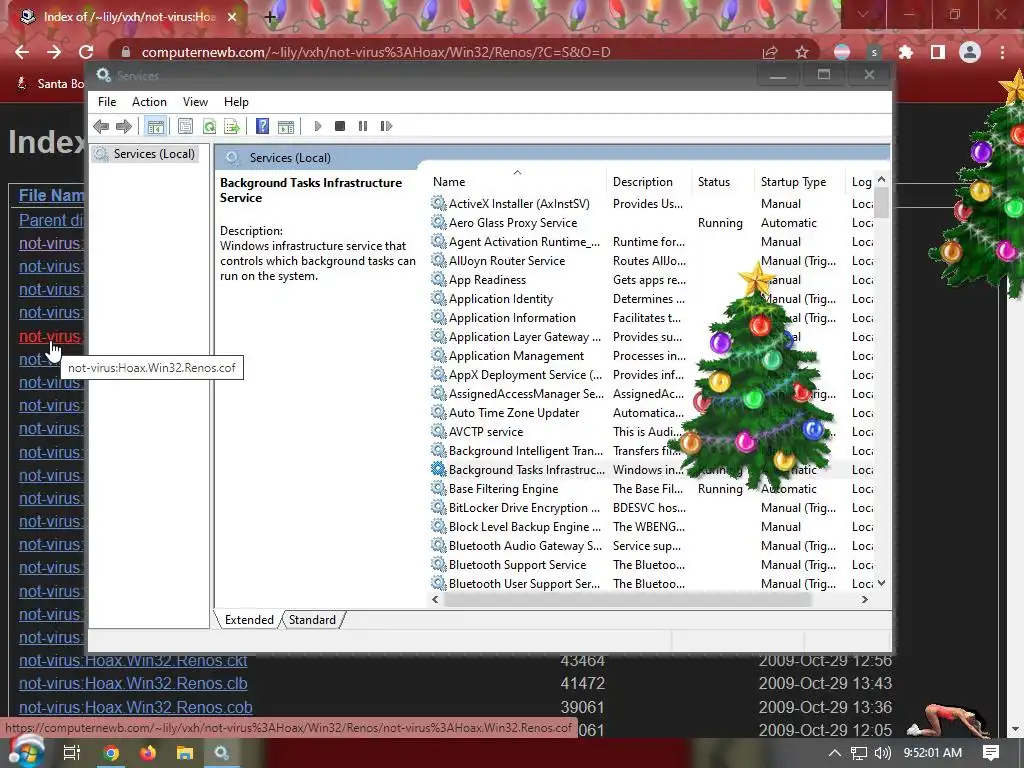Open the View menu in Services

click(195, 102)
